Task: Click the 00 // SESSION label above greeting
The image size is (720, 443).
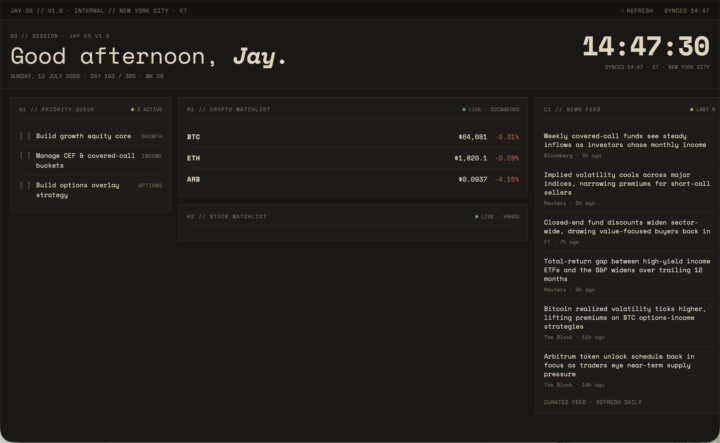Action: click(60, 36)
